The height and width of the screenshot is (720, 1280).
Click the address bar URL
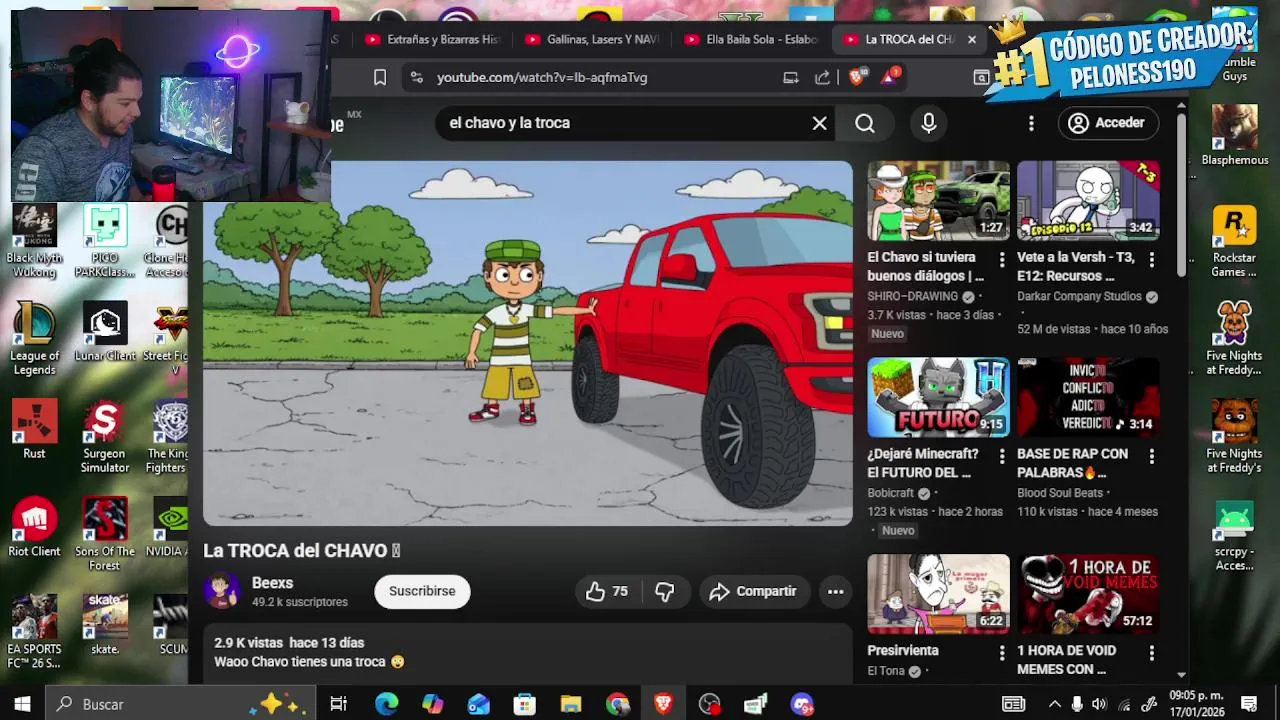click(x=542, y=77)
